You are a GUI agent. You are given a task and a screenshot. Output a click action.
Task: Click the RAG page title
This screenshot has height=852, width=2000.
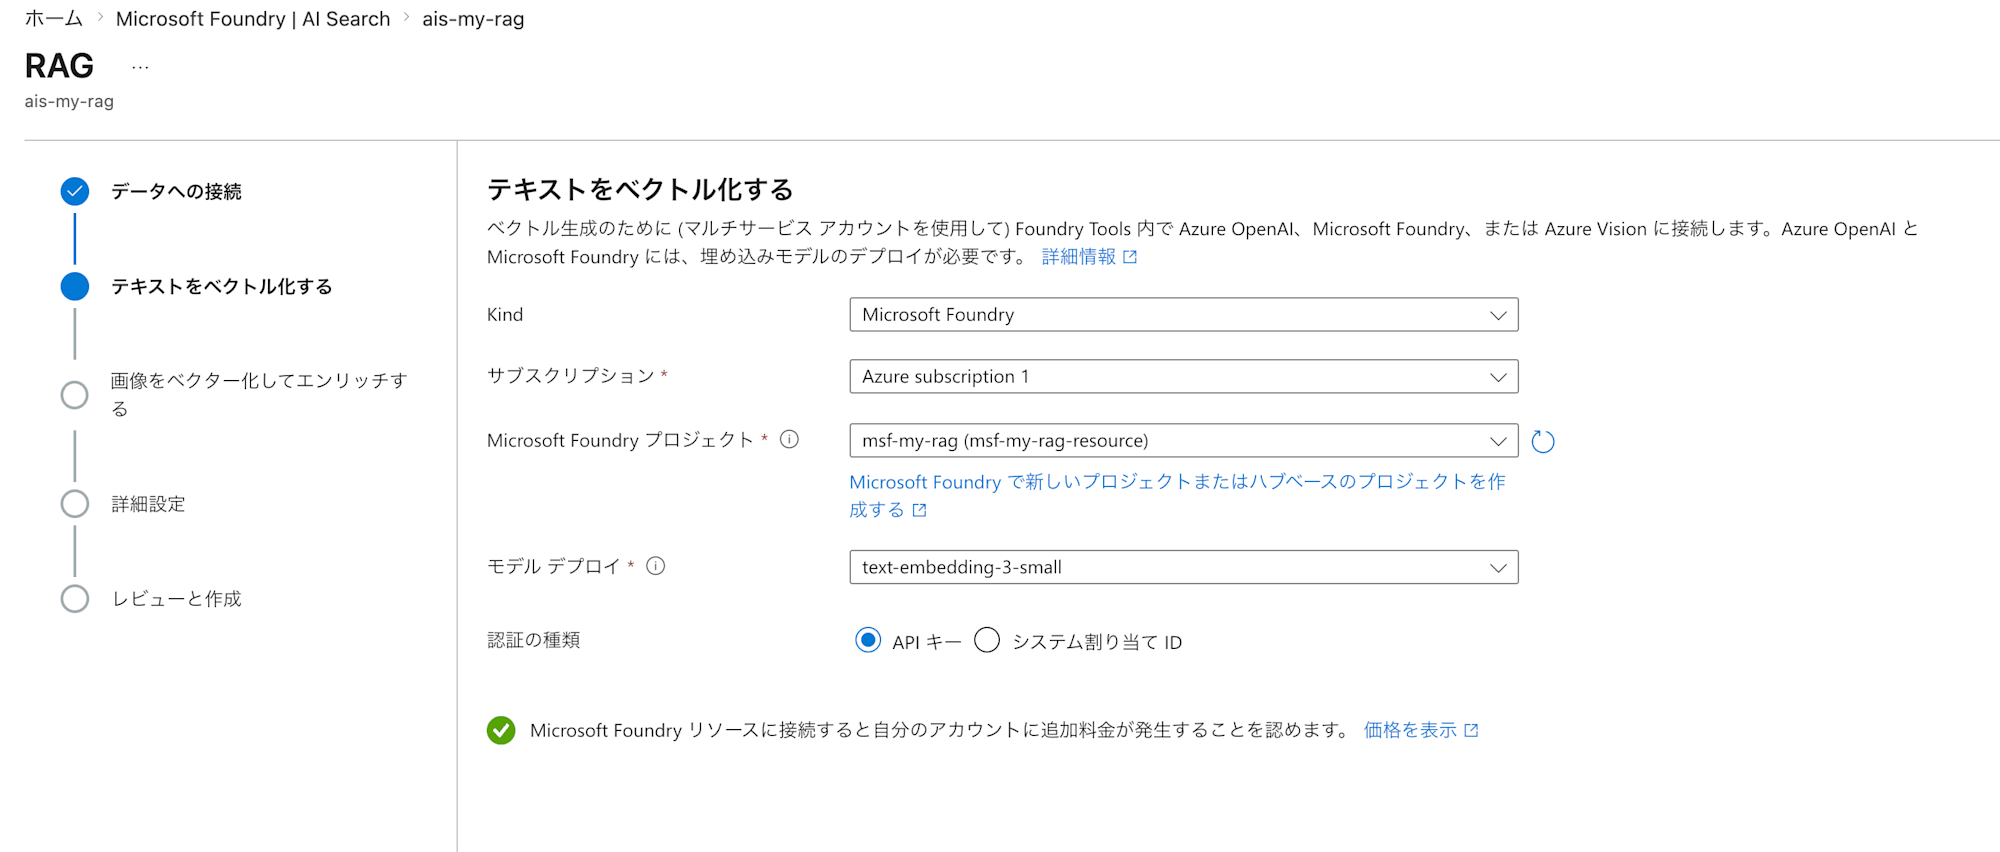(59, 66)
